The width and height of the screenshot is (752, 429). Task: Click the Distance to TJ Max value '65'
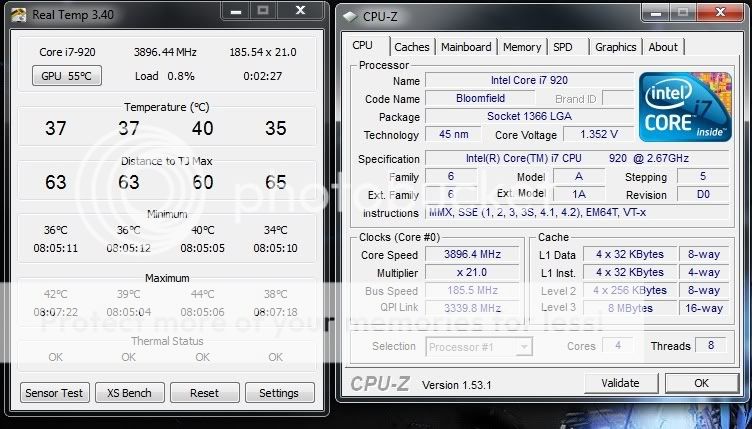276,183
